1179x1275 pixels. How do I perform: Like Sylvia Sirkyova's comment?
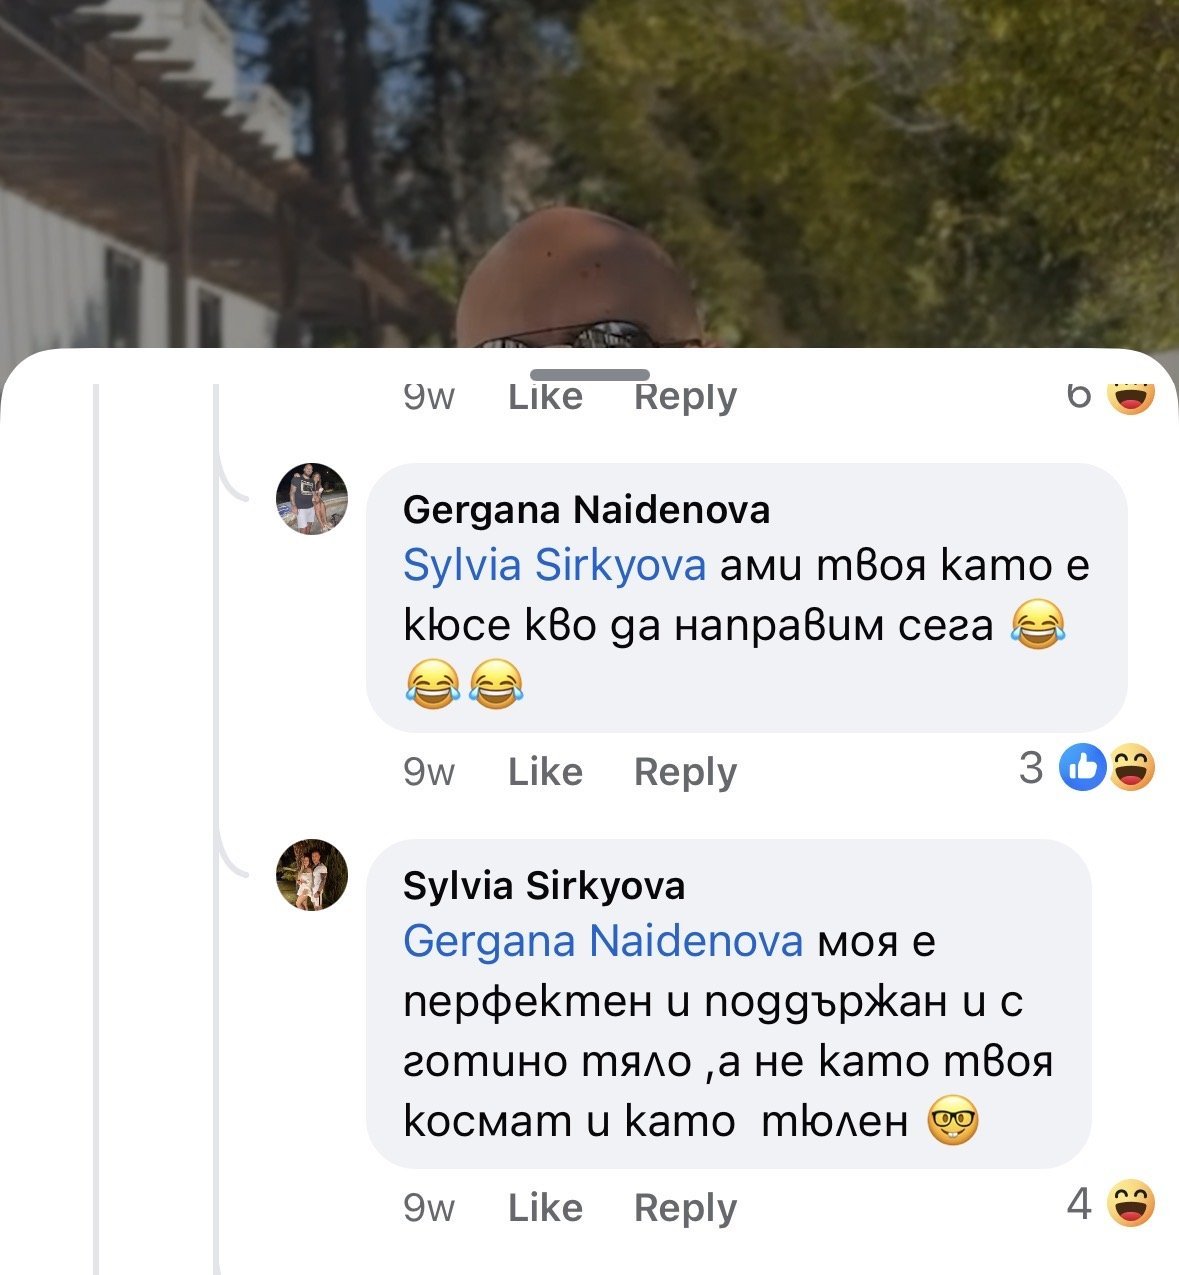pyautogui.click(x=545, y=1208)
